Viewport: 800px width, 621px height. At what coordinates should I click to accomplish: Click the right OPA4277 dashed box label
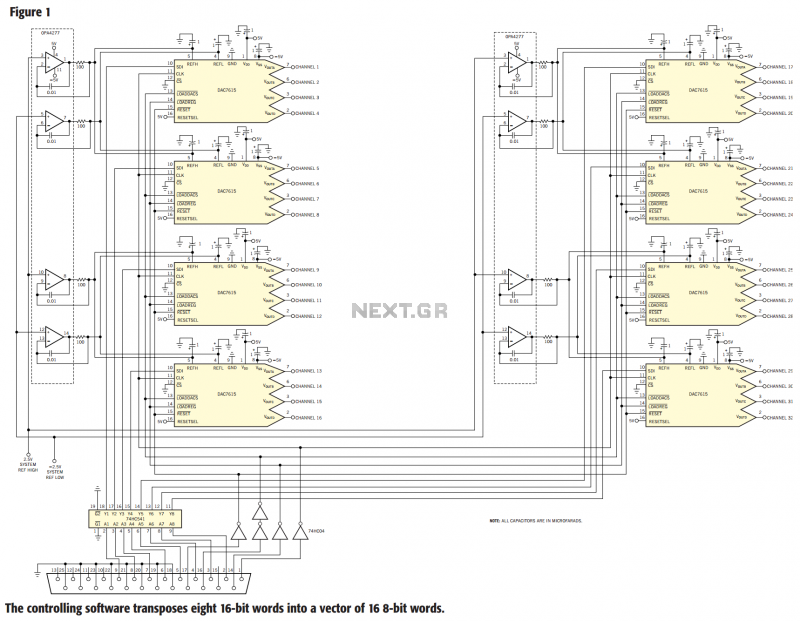coord(514,37)
